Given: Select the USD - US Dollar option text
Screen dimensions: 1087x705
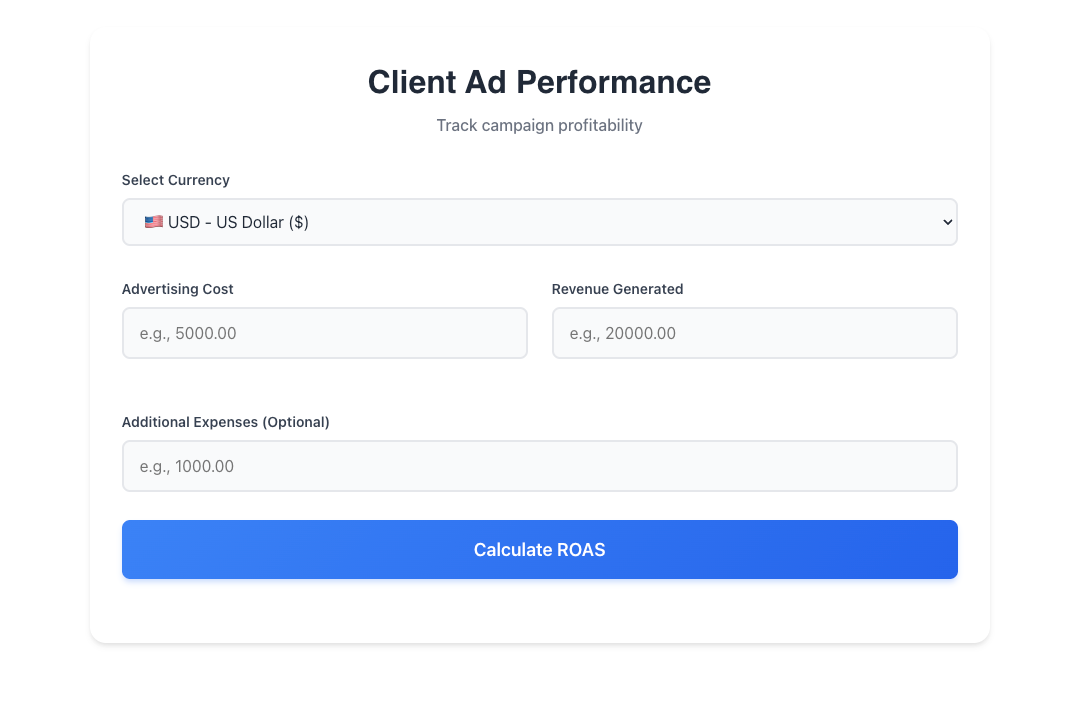Looking at the screenshot, I should click(238, 223).
